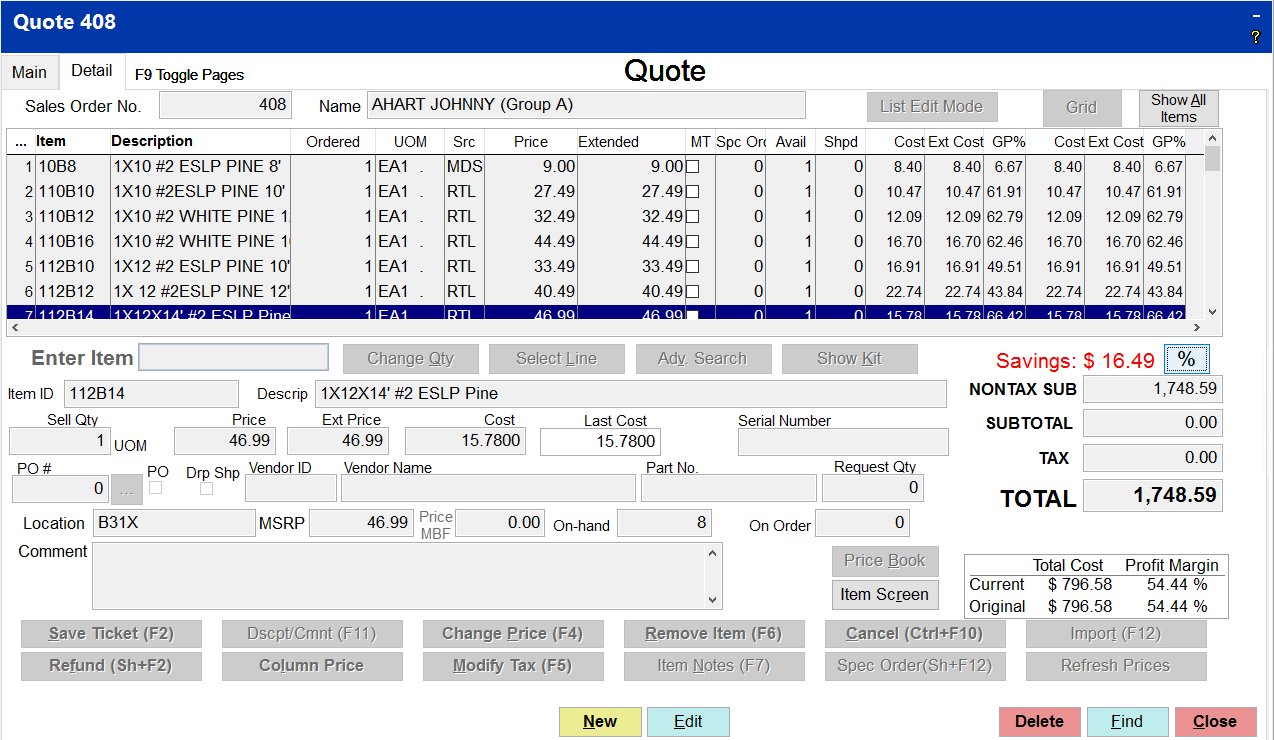Click the Ordered column header
The height and width of the screenshot is (740, 1274).
[x=333, y=142]
